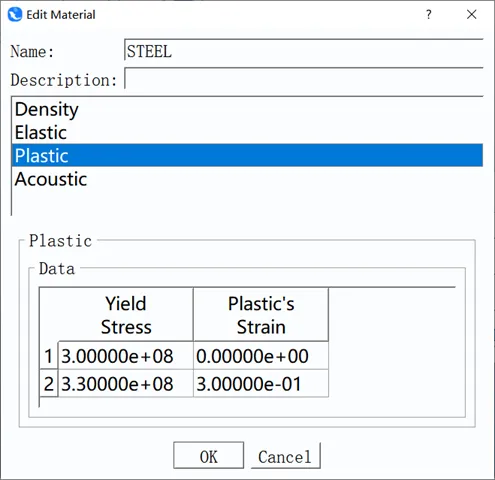The height and width of the screenshot is (480, 495).
Task: Select row 1 header in data table
Action: (x=49, y=356)
